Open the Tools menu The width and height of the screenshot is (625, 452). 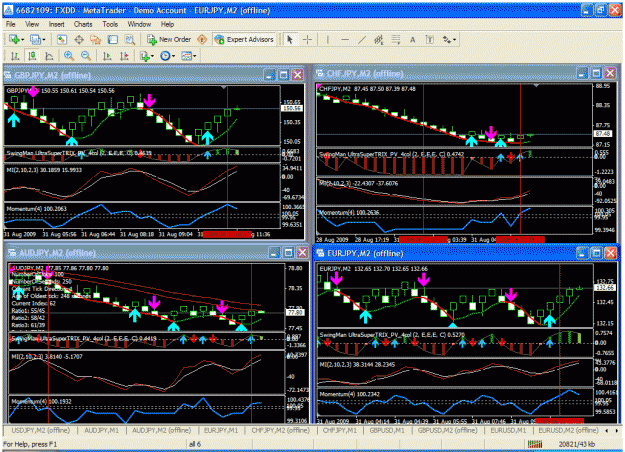point(110,24)
